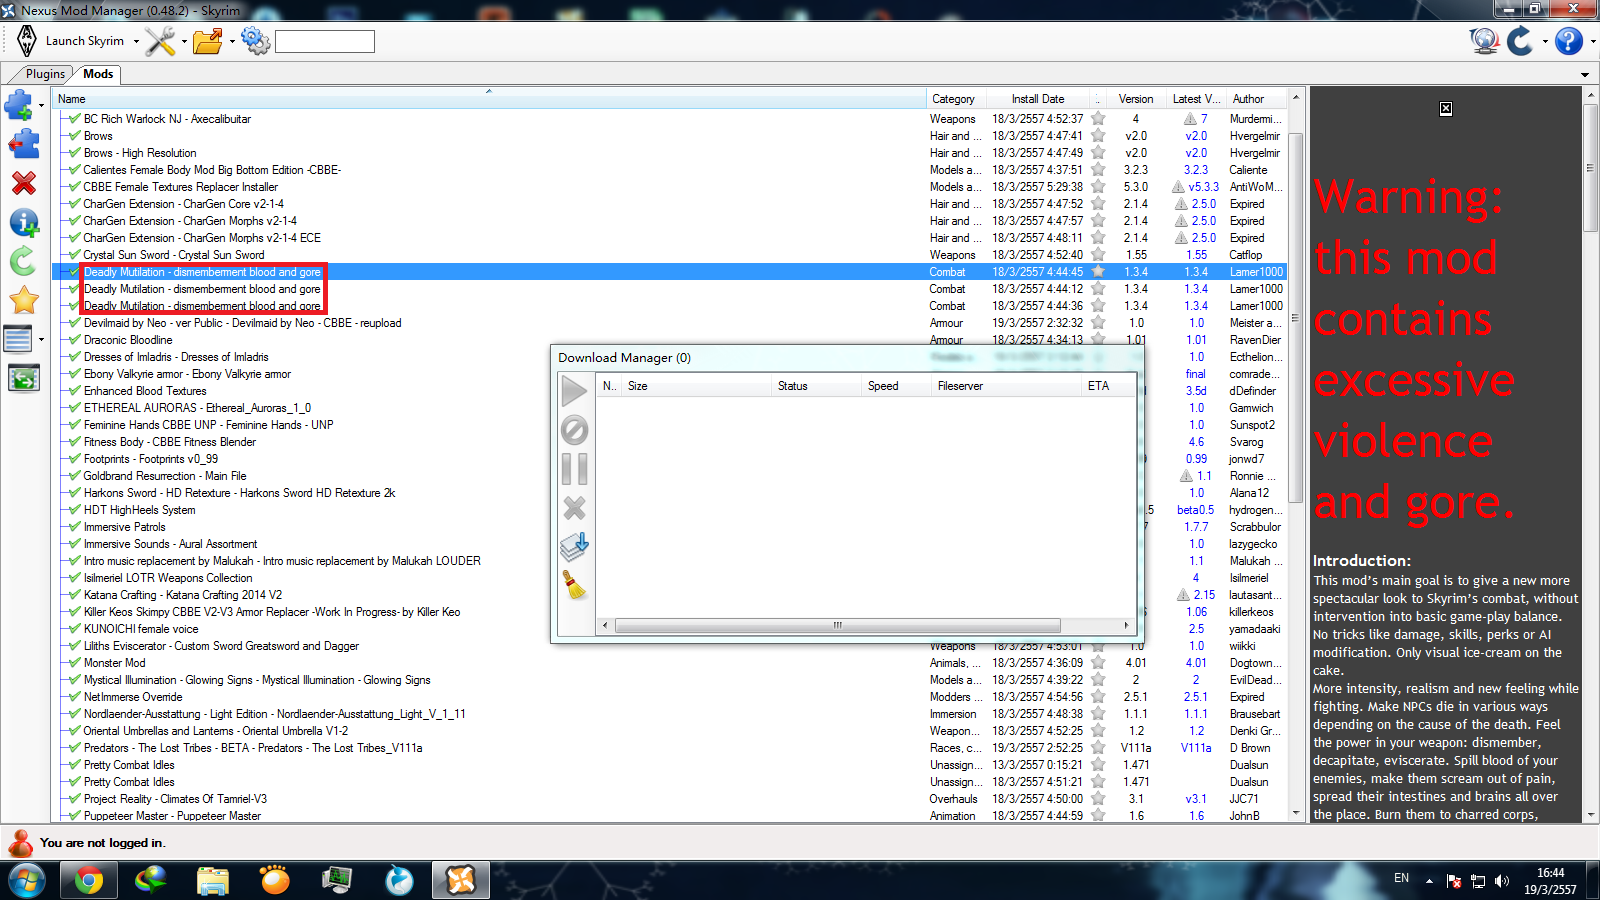Toggle the green check for CBBE Female Textures Replacer
This screenshot has height=900, width=1600.
point(73,187)
